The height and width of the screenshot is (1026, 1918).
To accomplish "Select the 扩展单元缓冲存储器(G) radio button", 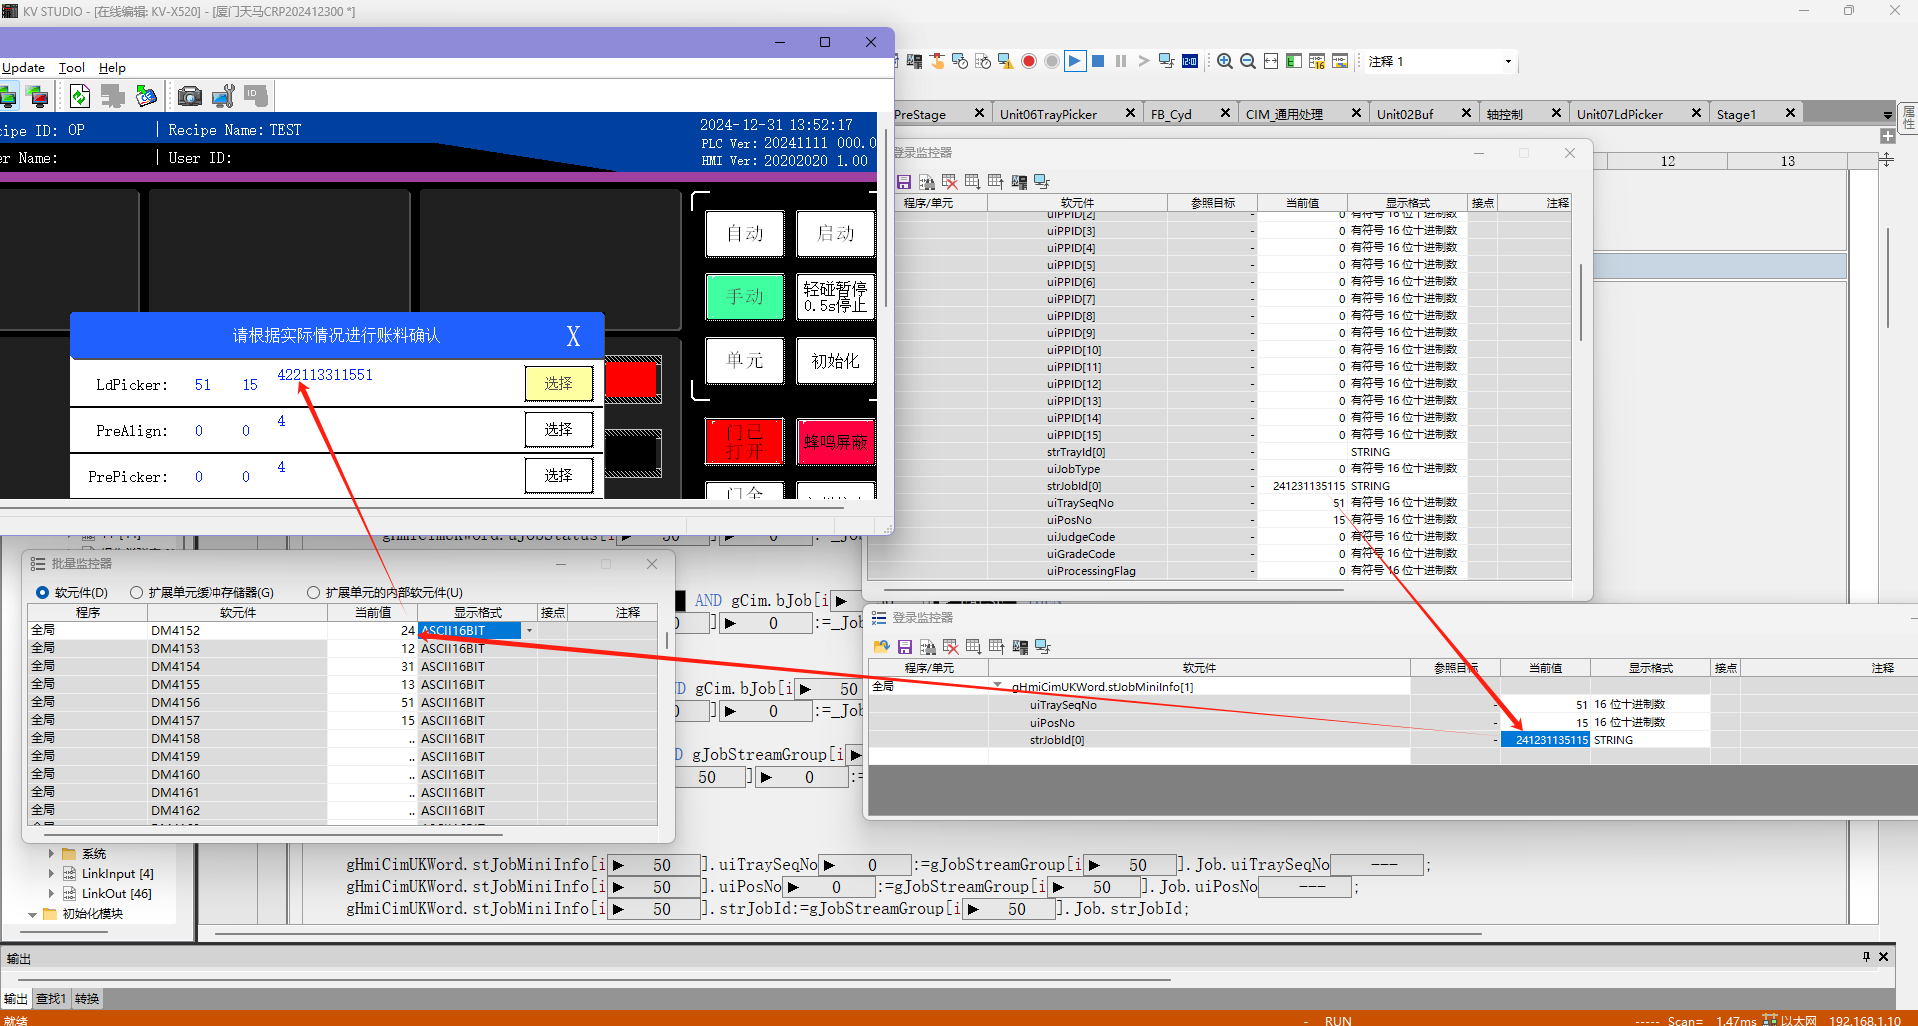I will (x=137, y=593).
